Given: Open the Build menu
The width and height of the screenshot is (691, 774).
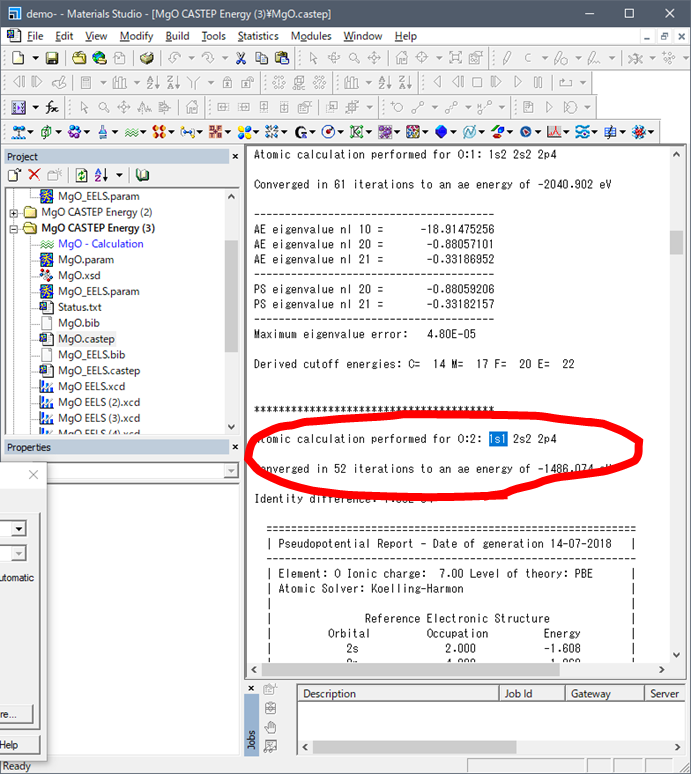Looking at the screenshot, I should pos(177,36).
